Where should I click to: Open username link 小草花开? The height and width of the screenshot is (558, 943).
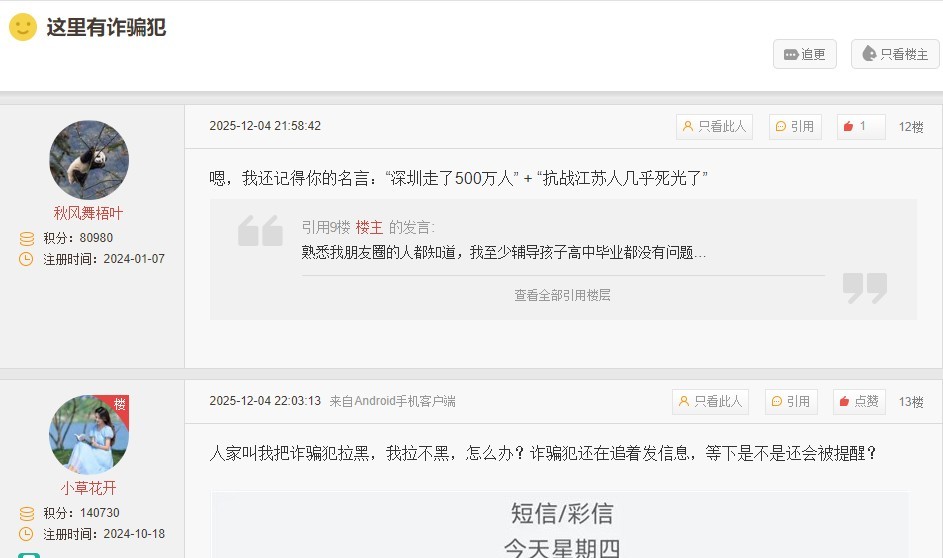89,488
